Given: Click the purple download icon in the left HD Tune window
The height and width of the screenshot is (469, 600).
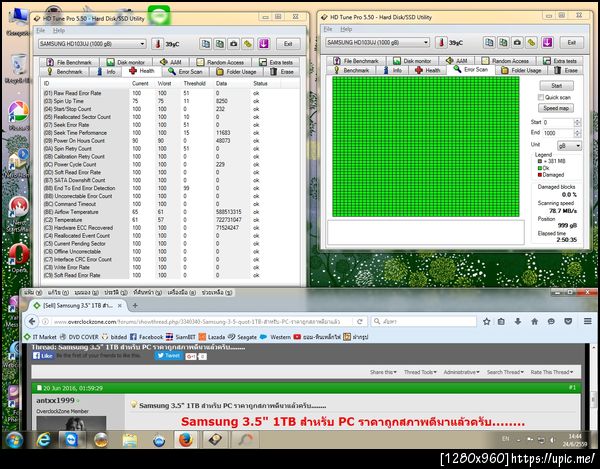Looking at the screenshot, I should (x=264, y=44).
